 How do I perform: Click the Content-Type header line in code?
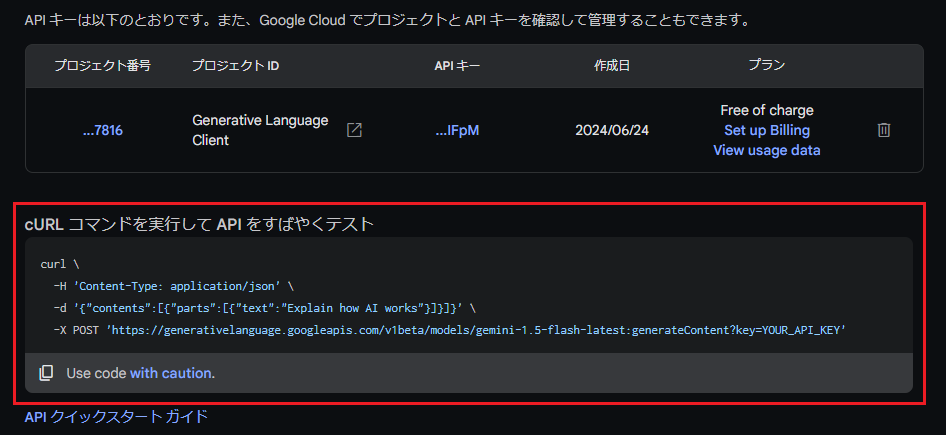(173, 286)
